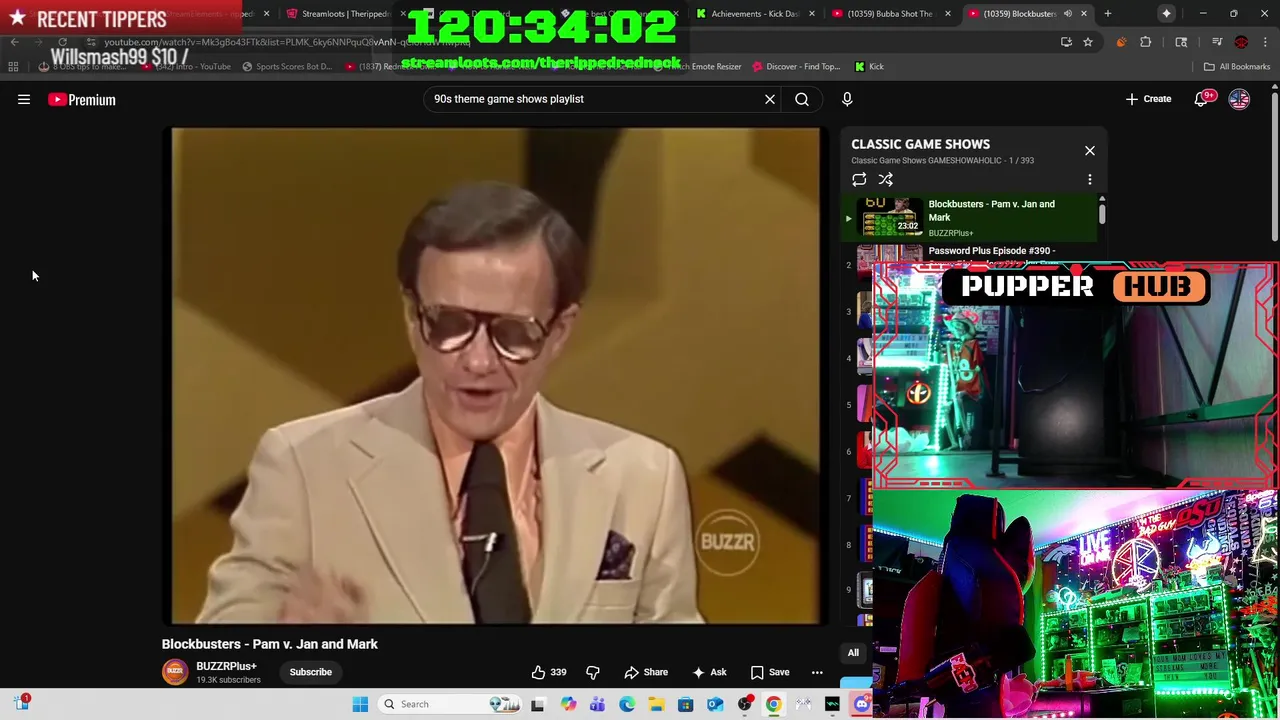Bookmark this page with star icon
Image resolution: width=1280 pixels, height=720 pixels.
tap(1088, 42)
